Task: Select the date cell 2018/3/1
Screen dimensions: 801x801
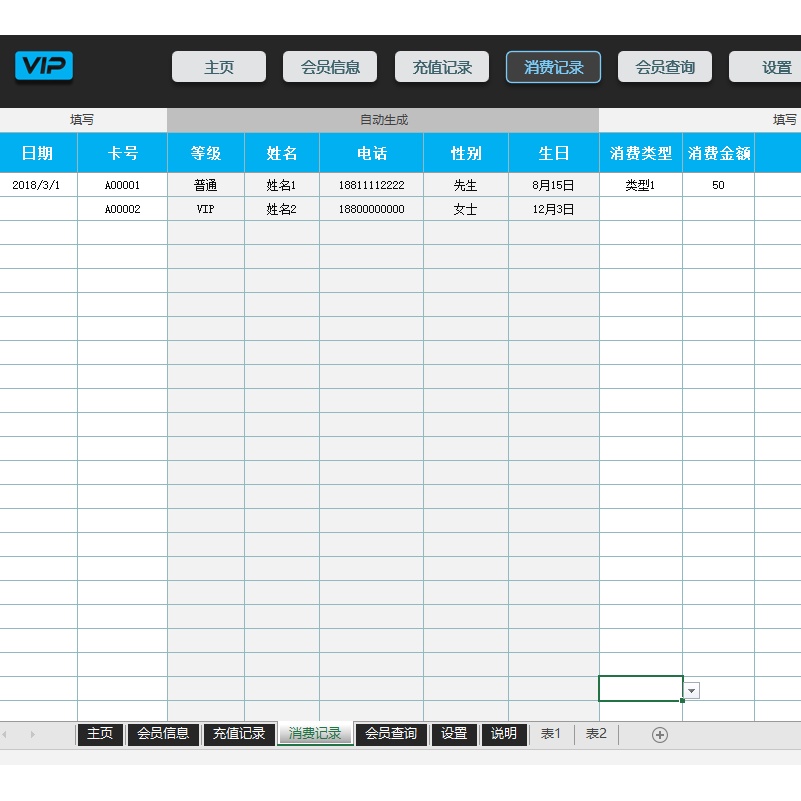Action: pos(37,186)
